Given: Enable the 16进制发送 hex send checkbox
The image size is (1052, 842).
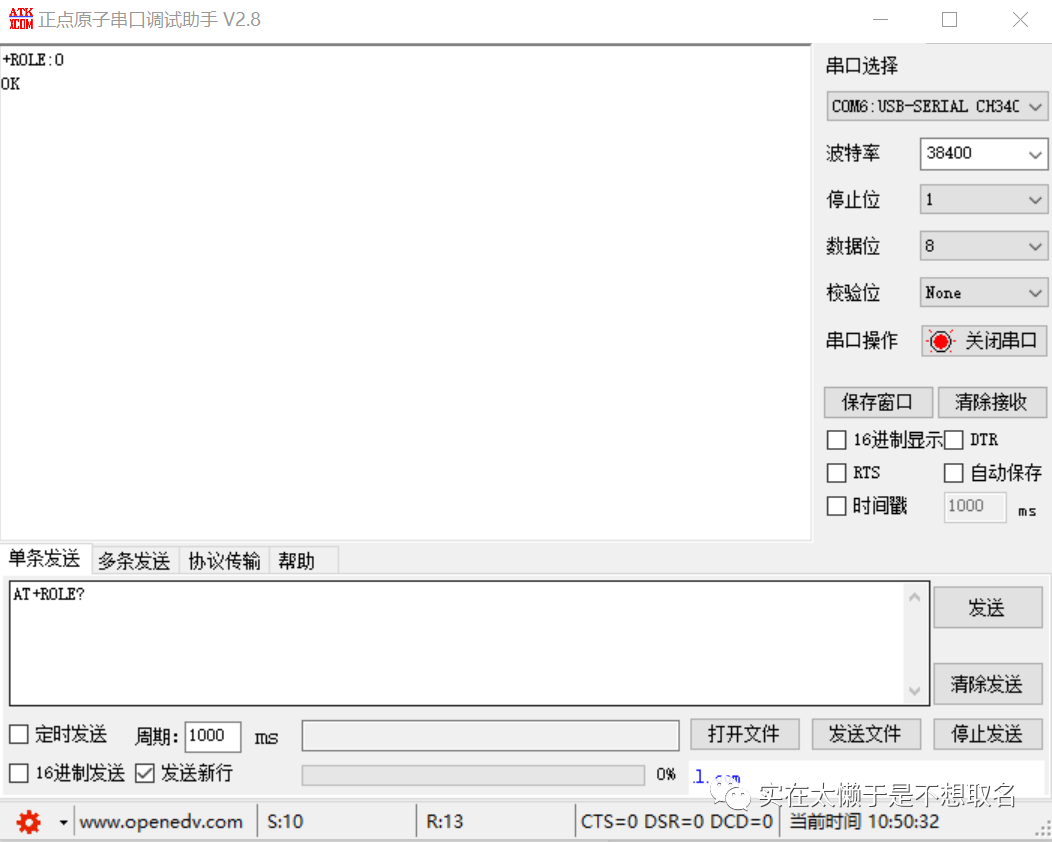Looking at the screenshot, I should [x=19, y=773].
